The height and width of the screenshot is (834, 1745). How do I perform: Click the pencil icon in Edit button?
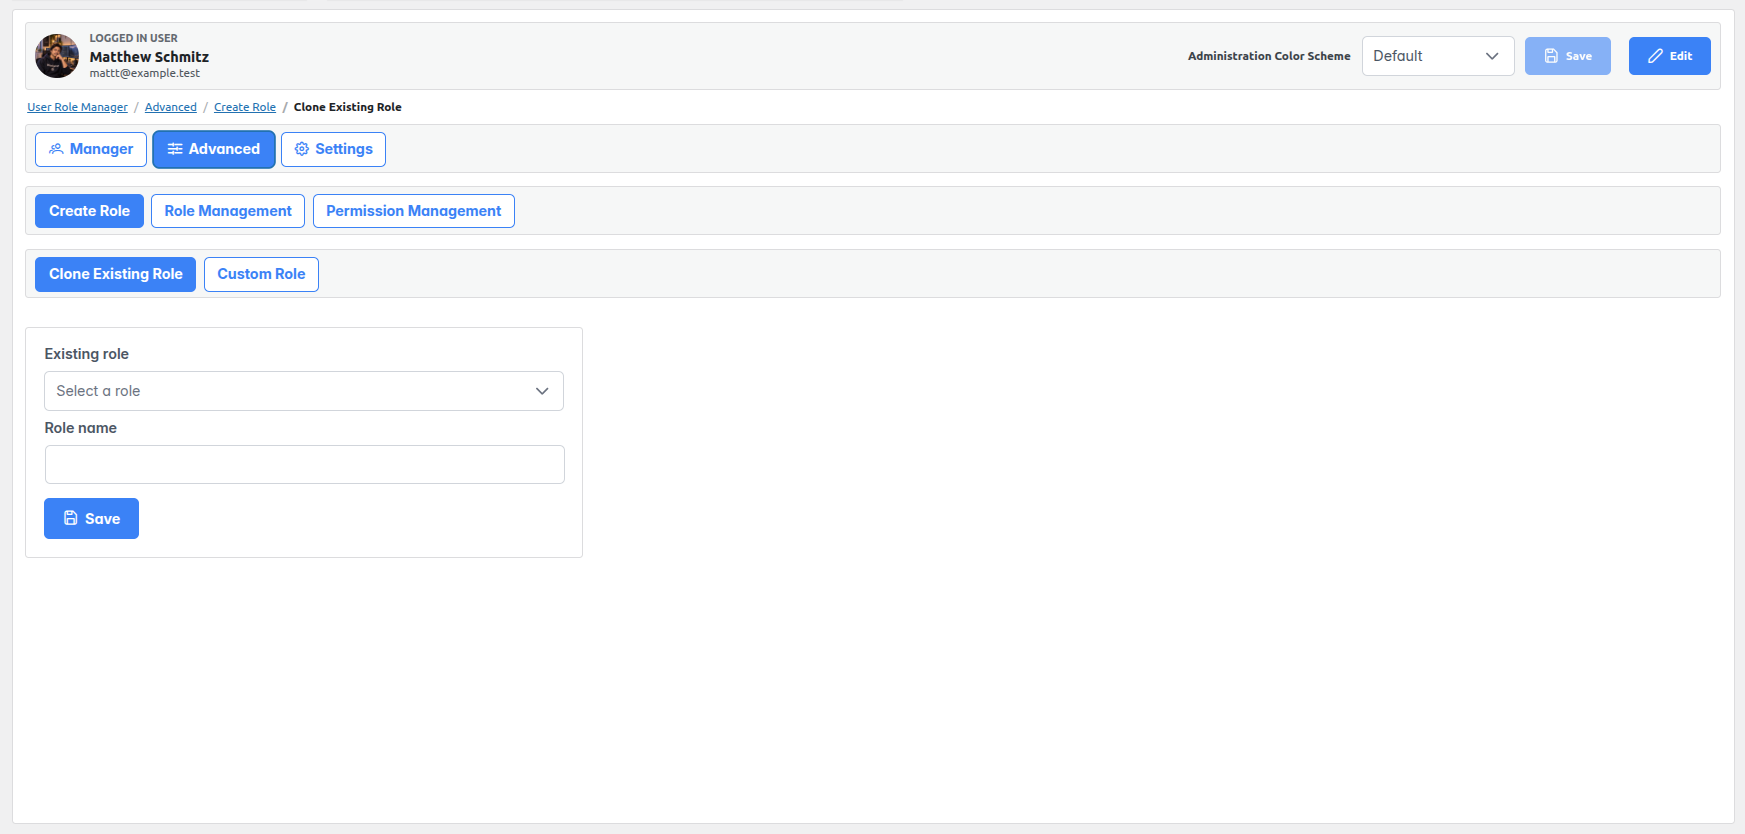(1655, 56)
